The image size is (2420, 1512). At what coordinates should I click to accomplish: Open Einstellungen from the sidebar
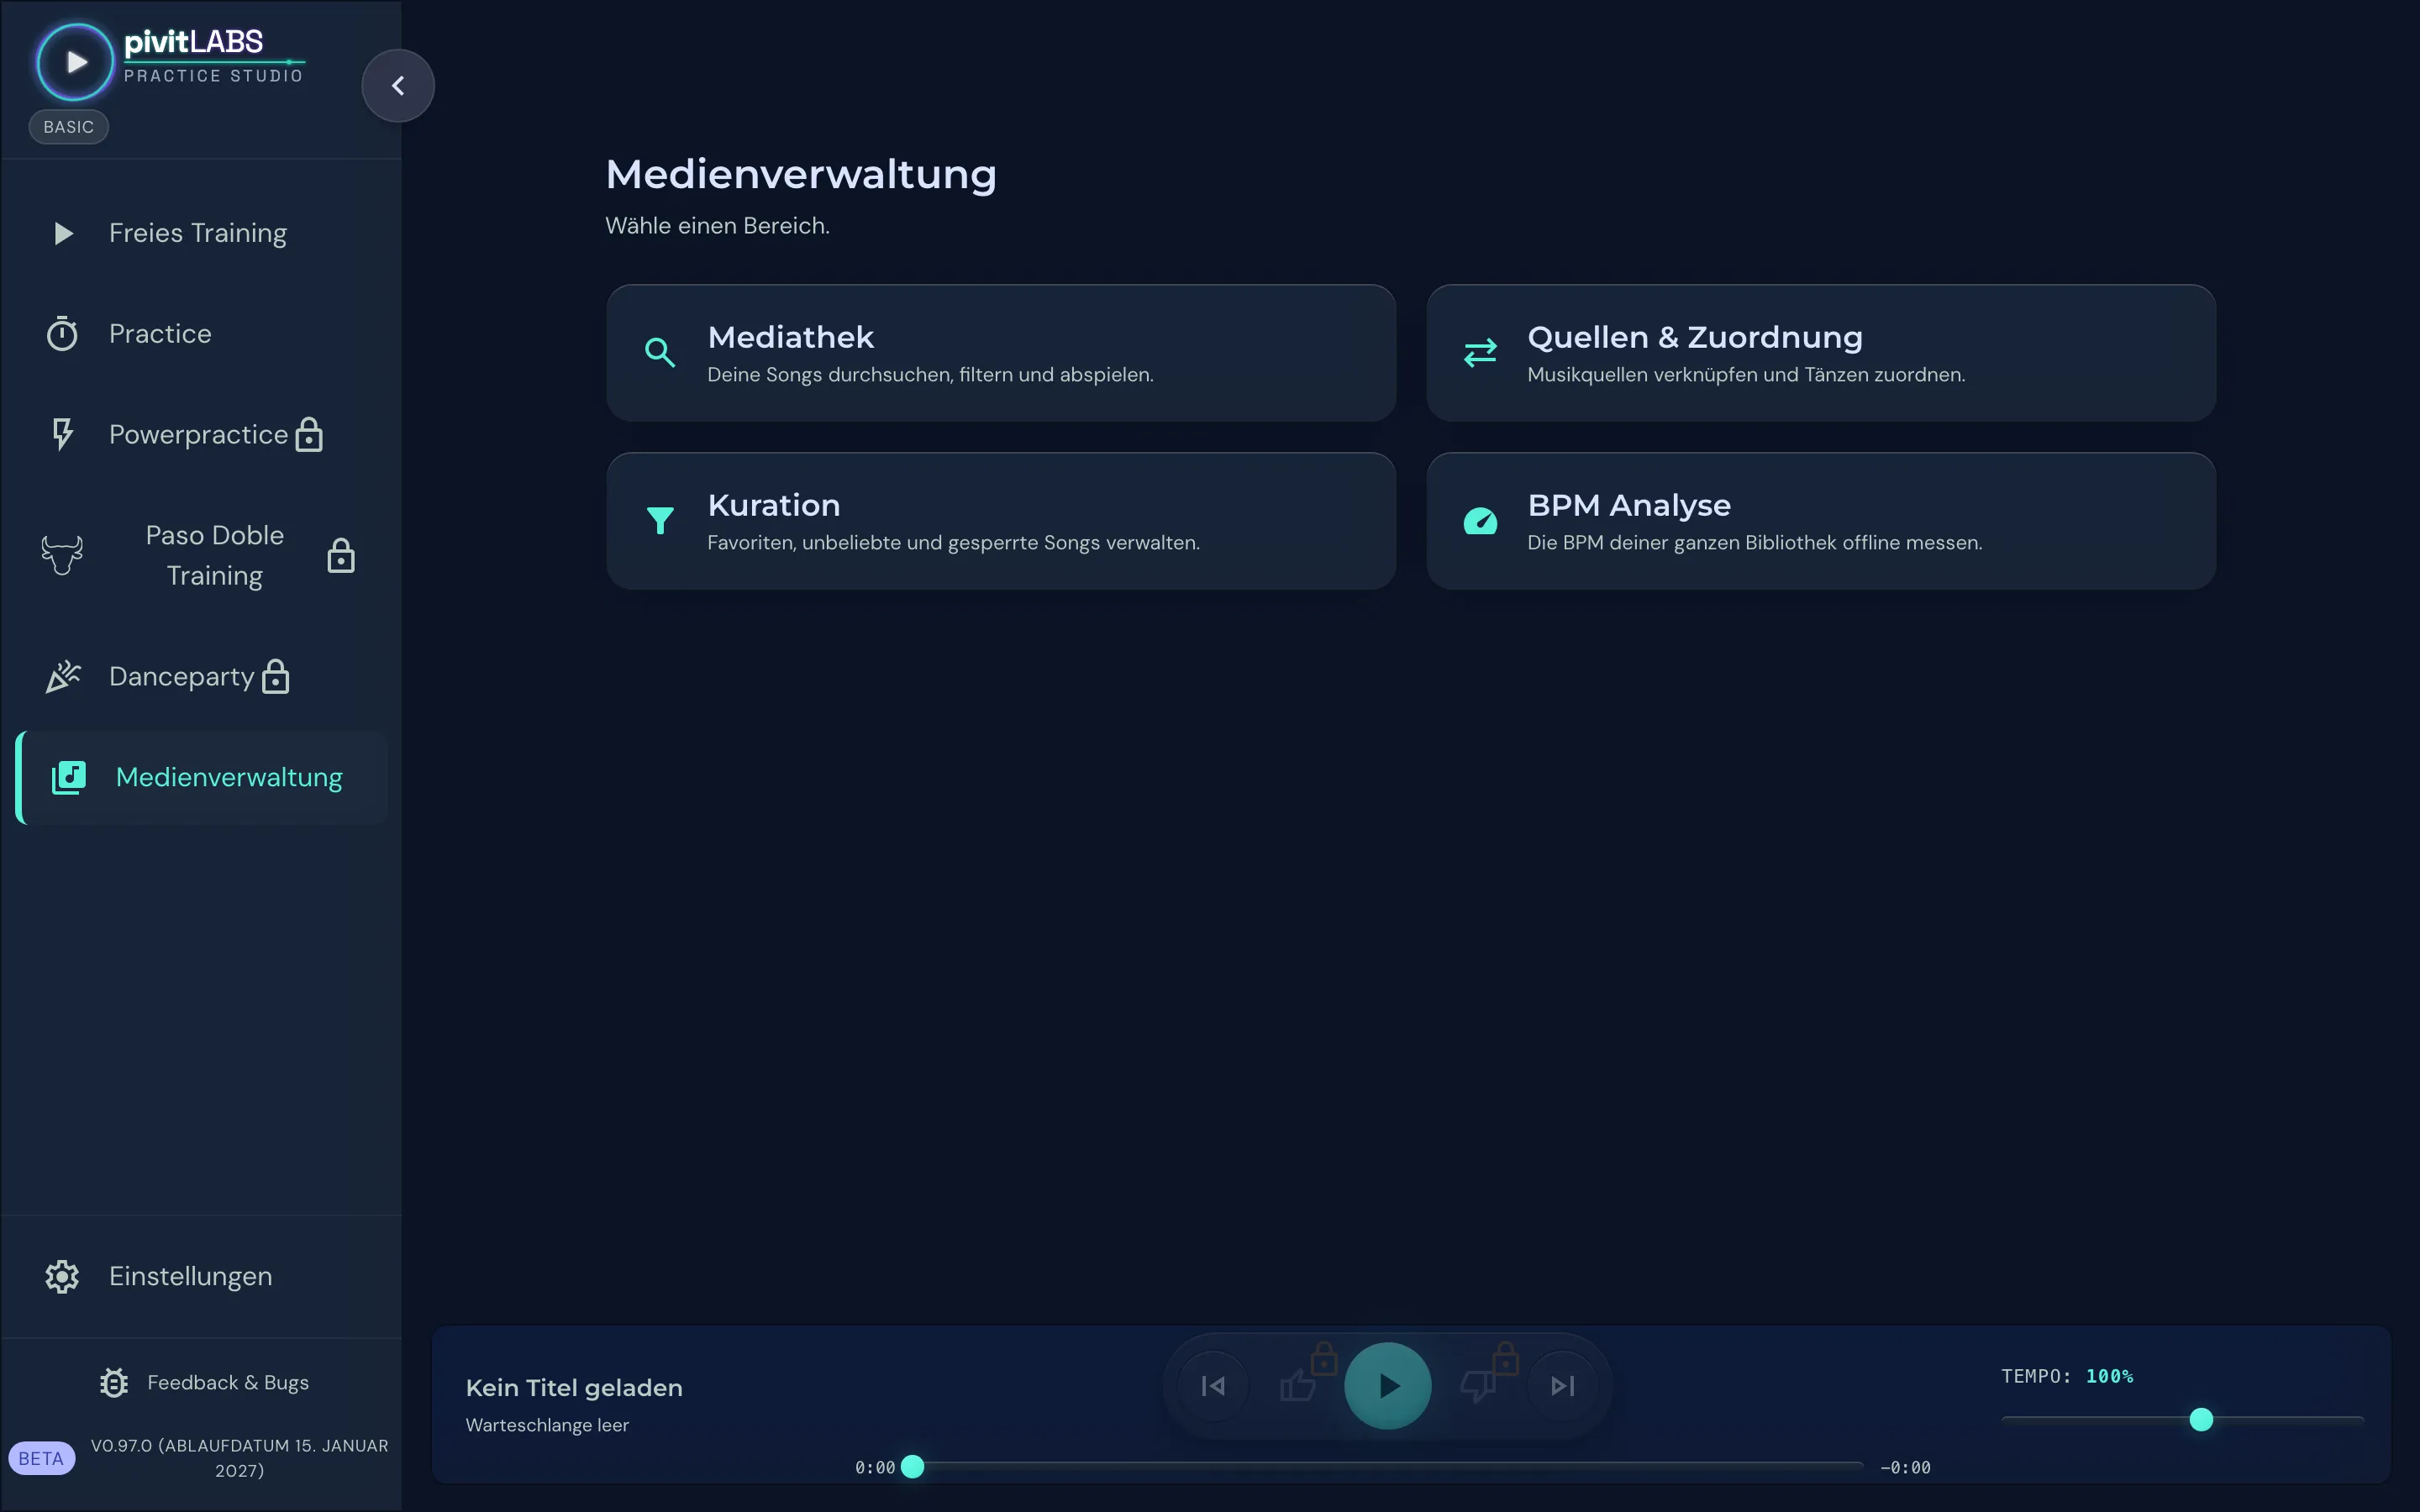coord(202,1276)
